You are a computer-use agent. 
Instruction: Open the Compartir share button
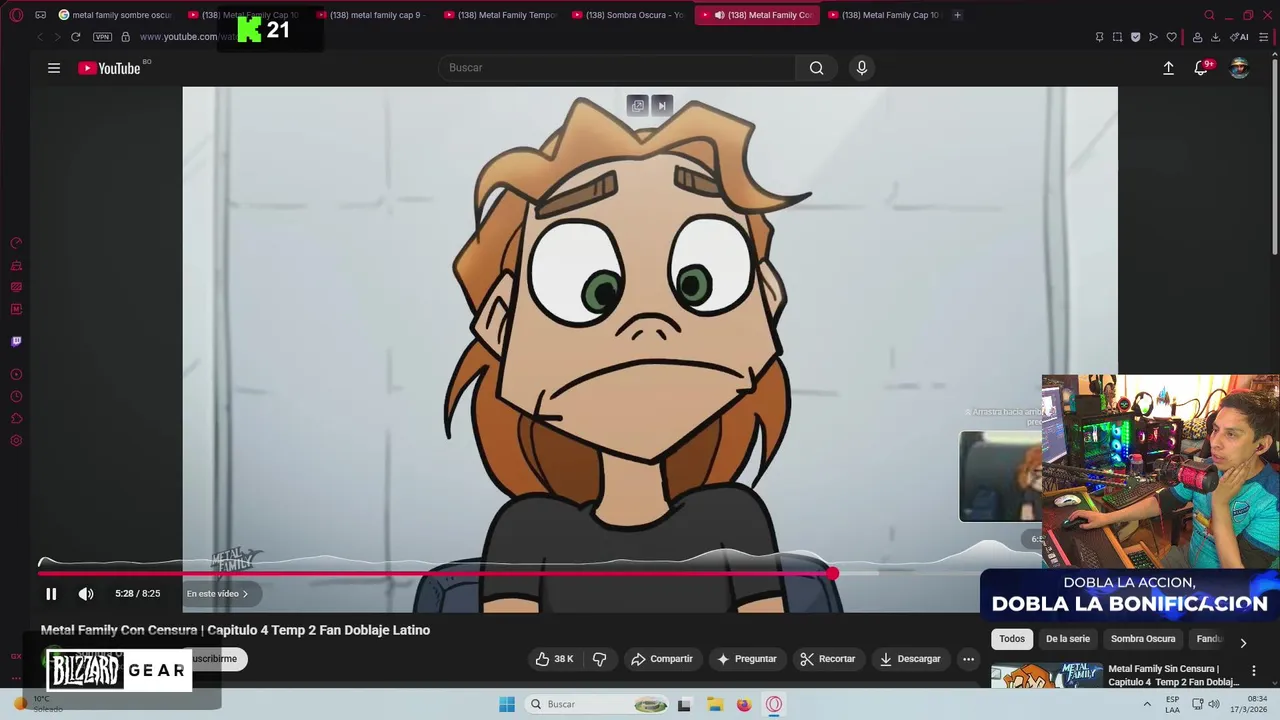(x=662, y=659)
